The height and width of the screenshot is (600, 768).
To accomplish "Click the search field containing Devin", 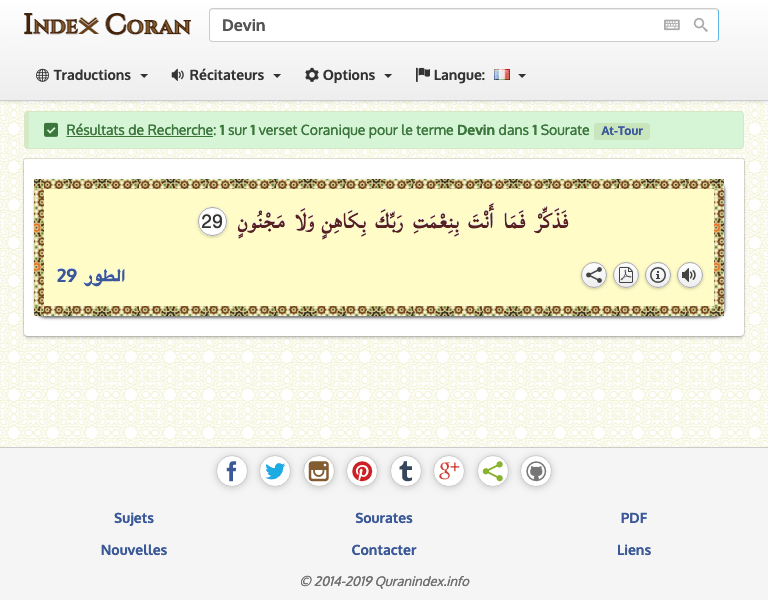I will coord(430,25).
